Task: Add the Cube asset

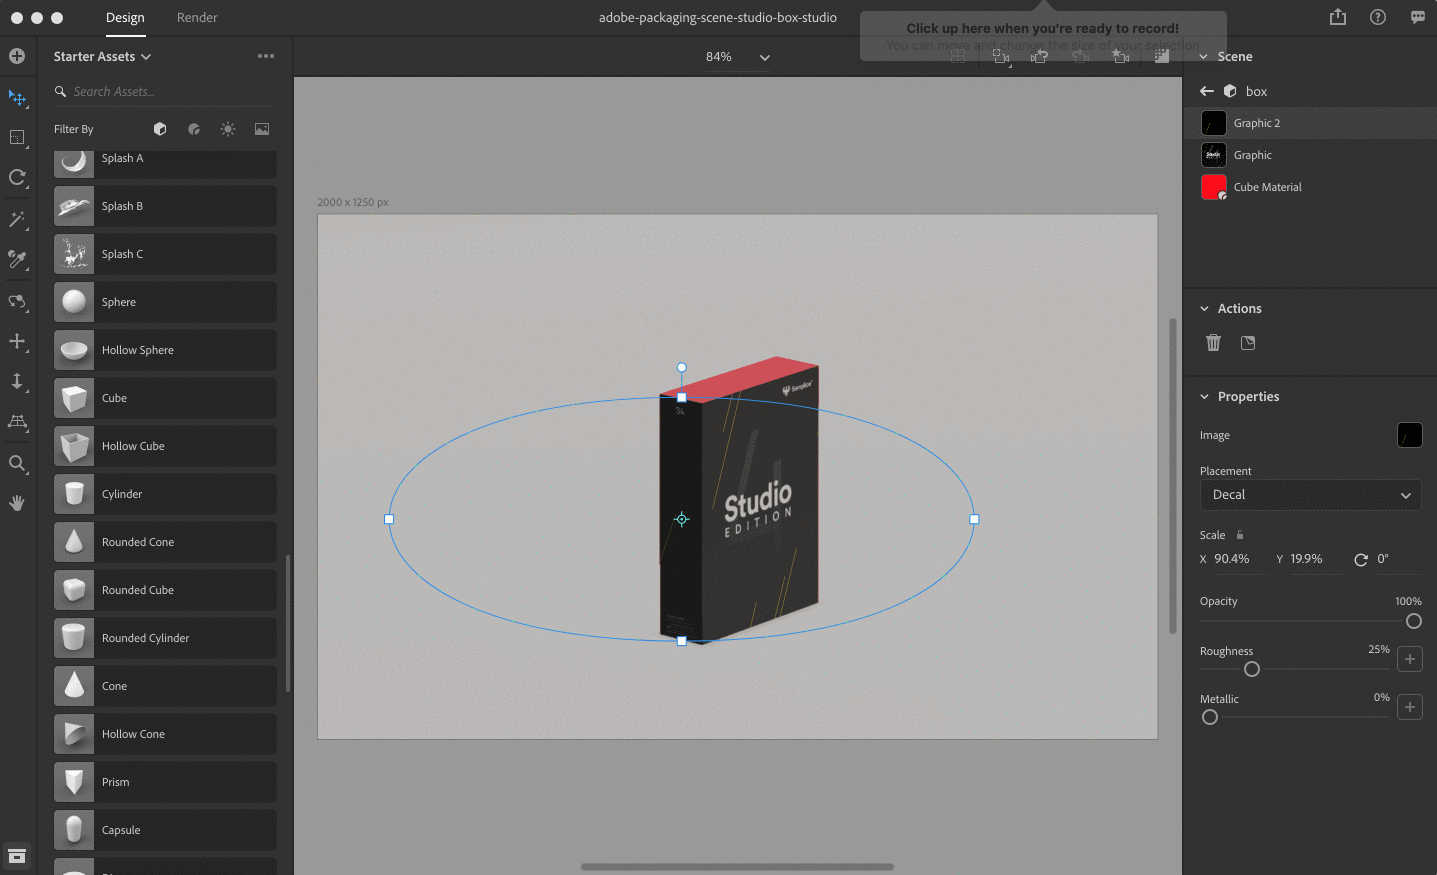Action: tap(165, 398)
